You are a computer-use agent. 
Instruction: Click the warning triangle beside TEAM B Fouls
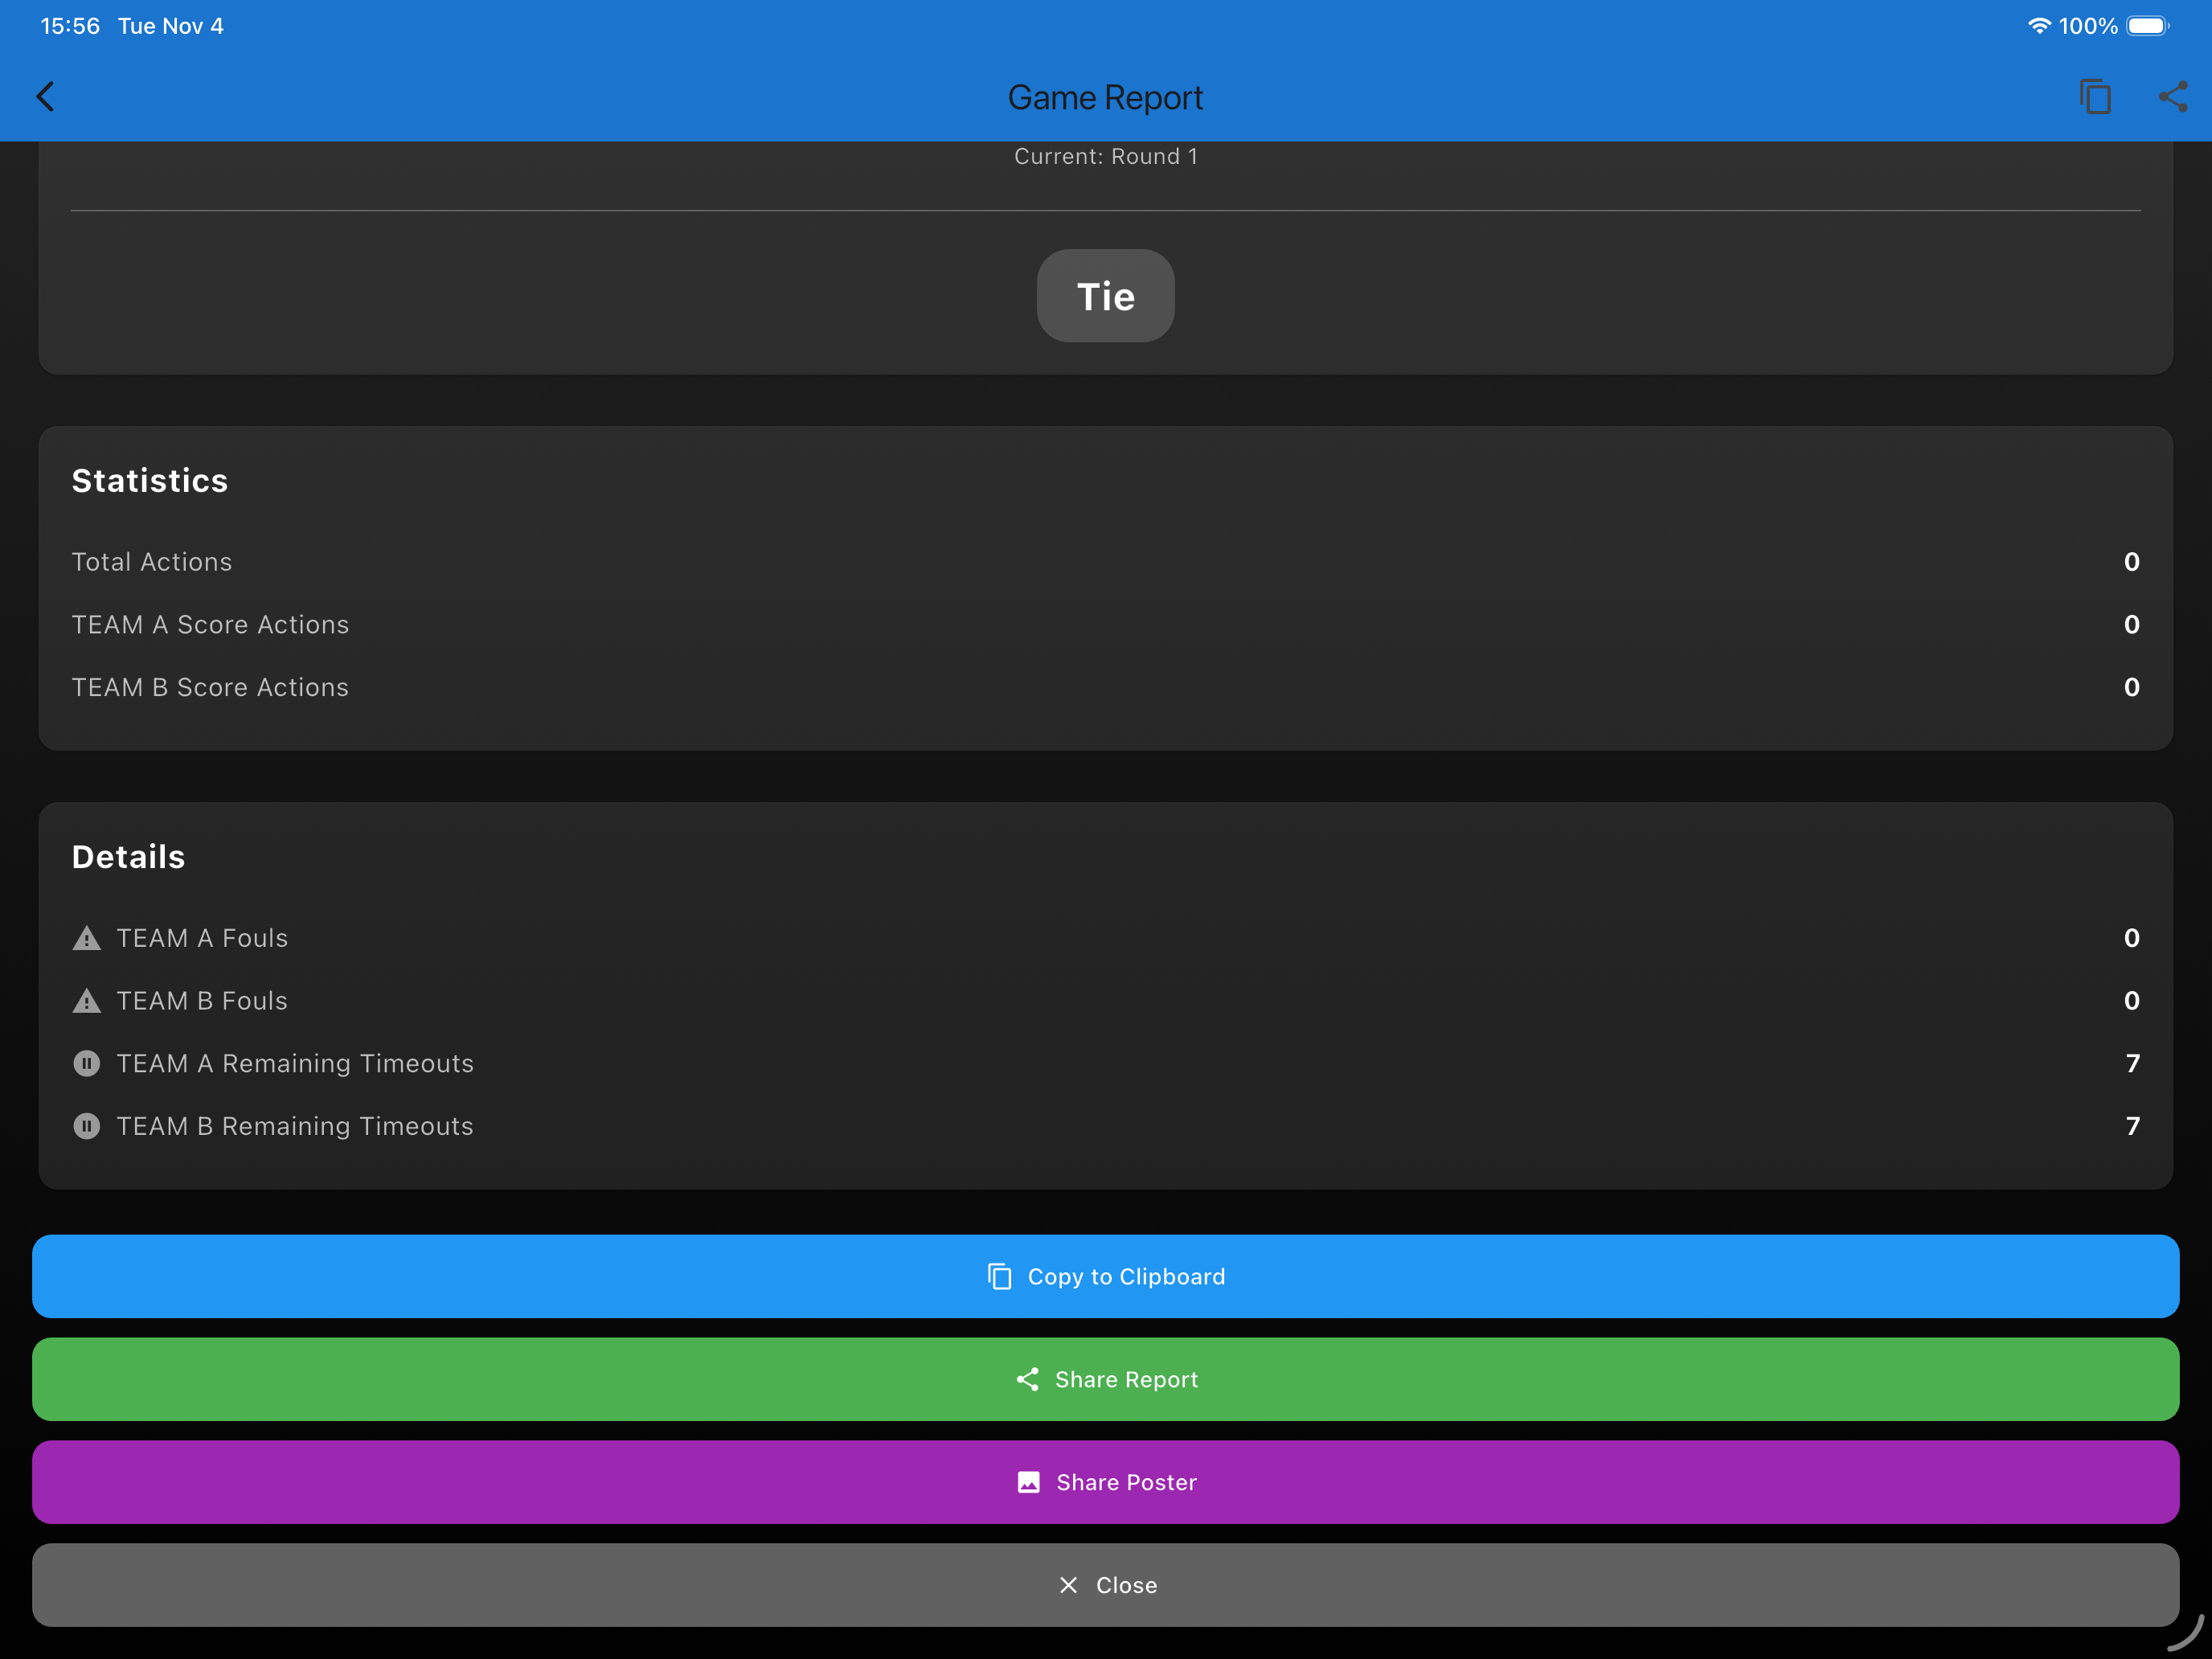[x=87, y=1000]
